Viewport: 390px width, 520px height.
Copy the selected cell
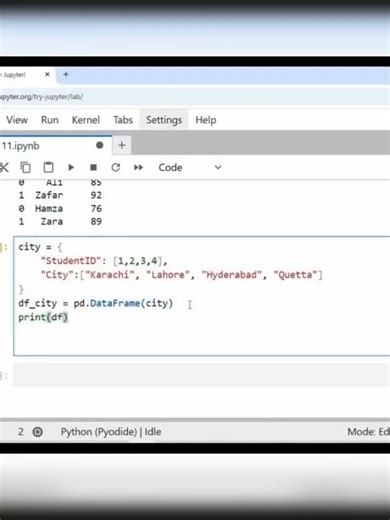[26, 167]
